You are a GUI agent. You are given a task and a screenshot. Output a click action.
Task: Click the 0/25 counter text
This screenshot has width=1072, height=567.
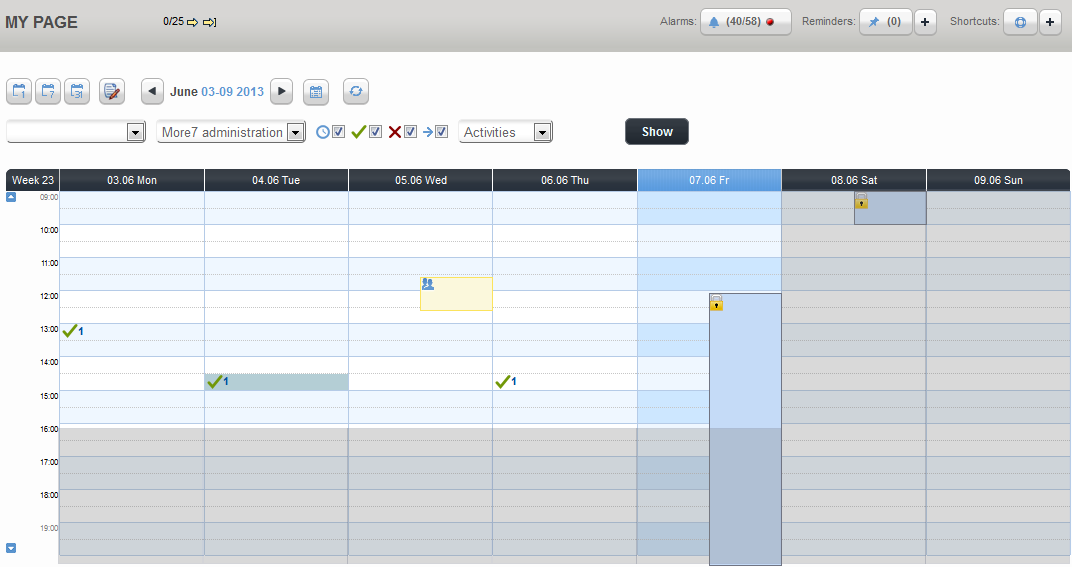(x=174, y=22)
